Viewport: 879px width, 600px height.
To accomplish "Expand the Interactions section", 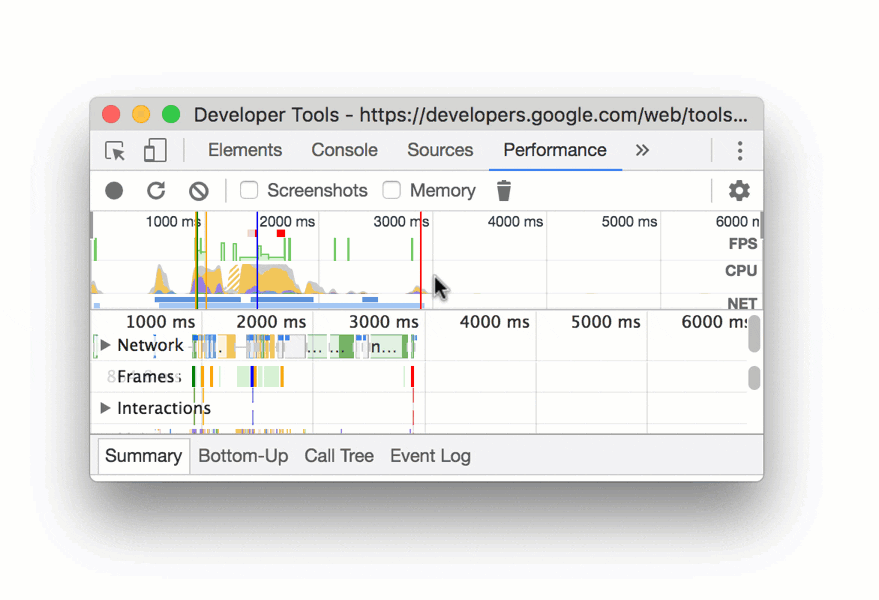I will pos(105,408).
